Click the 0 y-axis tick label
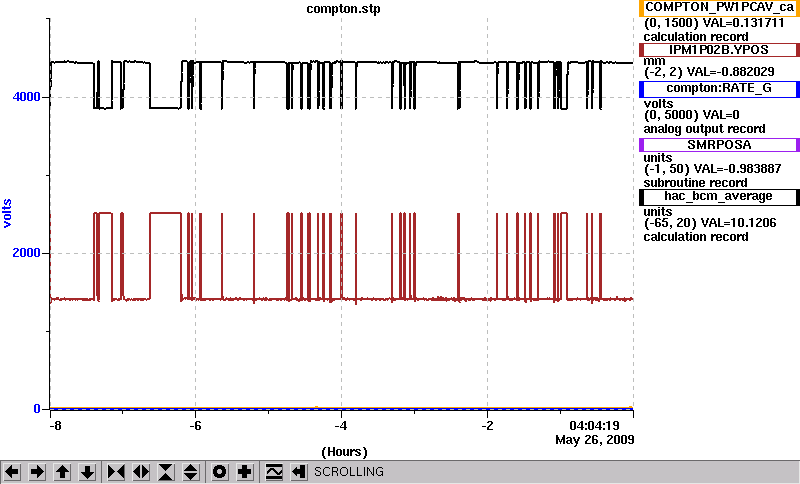The height and width of the screenshot is (484, 800). (37, 409)
